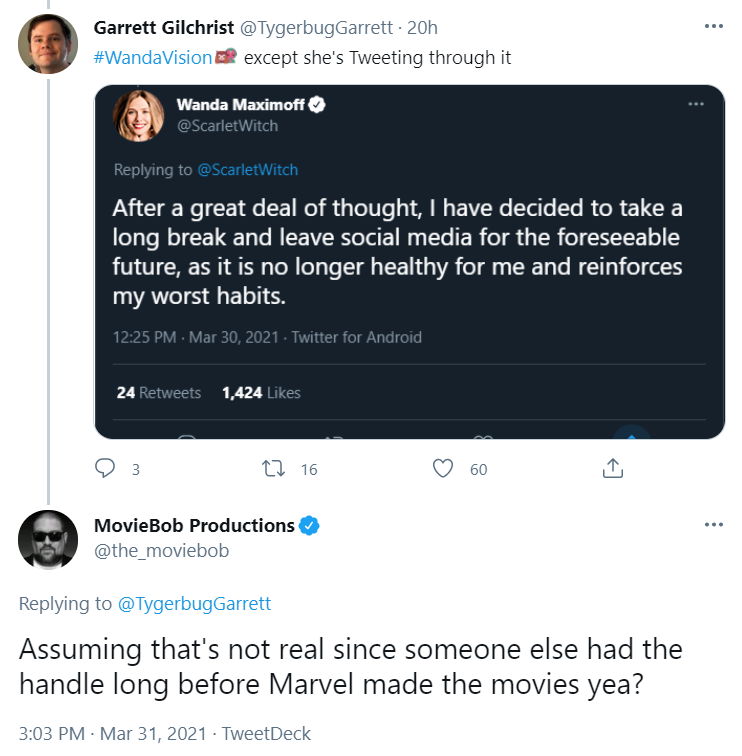Like Garrett Gilchrist's tweet with heart icon

click(443, 469)
